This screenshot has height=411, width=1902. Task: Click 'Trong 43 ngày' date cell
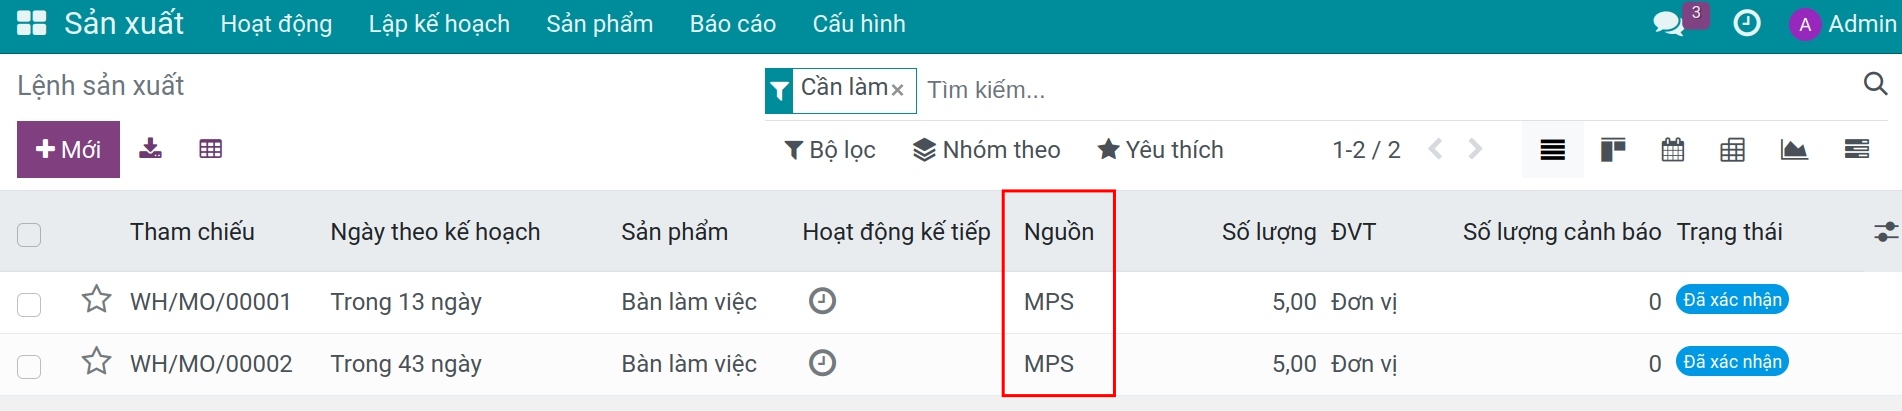pyautogui.click(x=406, y=364)
